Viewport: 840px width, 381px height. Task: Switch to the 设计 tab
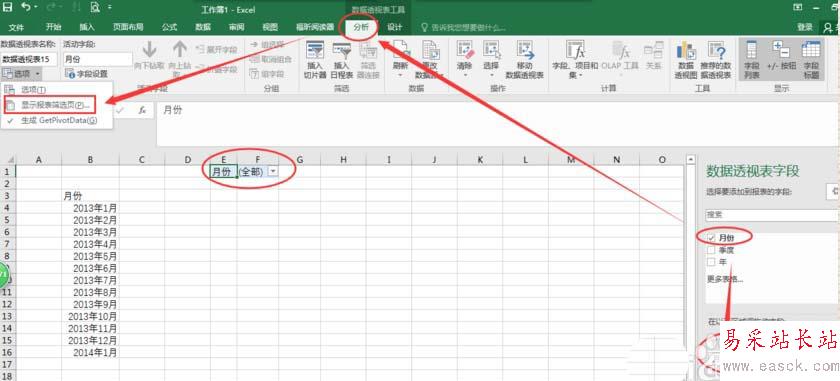(x=395, y=27)
